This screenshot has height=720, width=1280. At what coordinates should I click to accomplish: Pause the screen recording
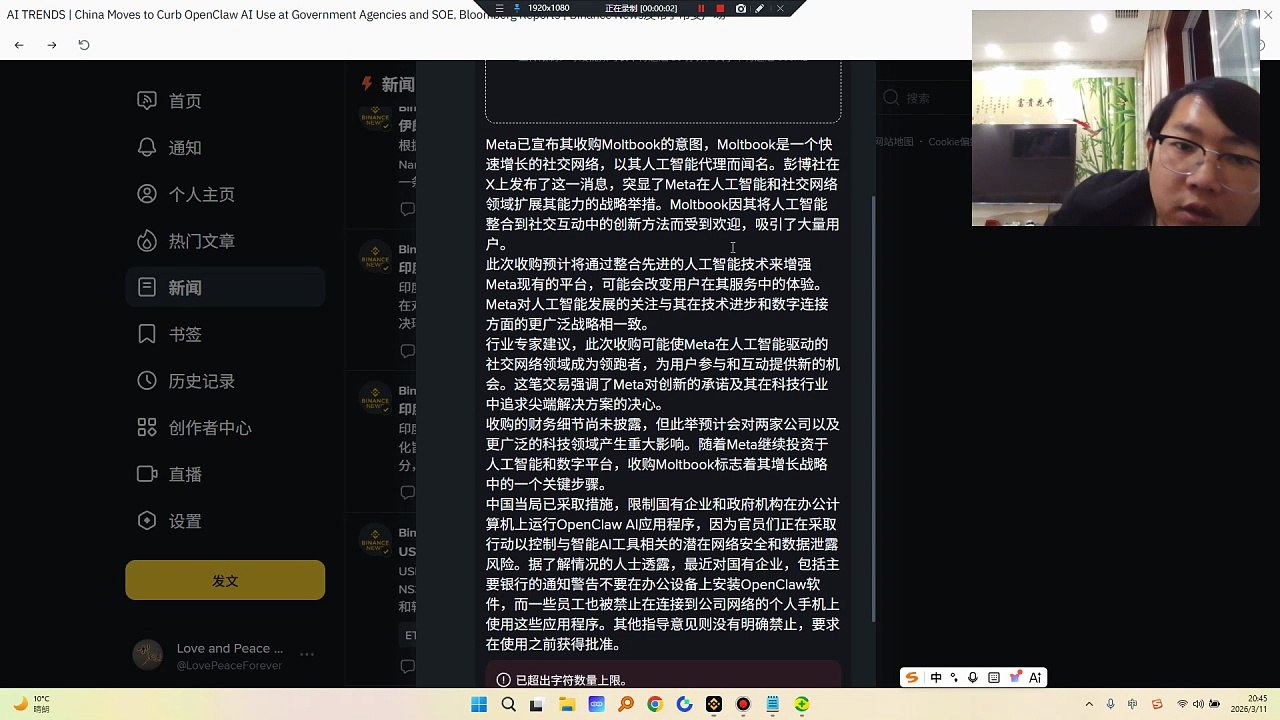pos(701,8)
